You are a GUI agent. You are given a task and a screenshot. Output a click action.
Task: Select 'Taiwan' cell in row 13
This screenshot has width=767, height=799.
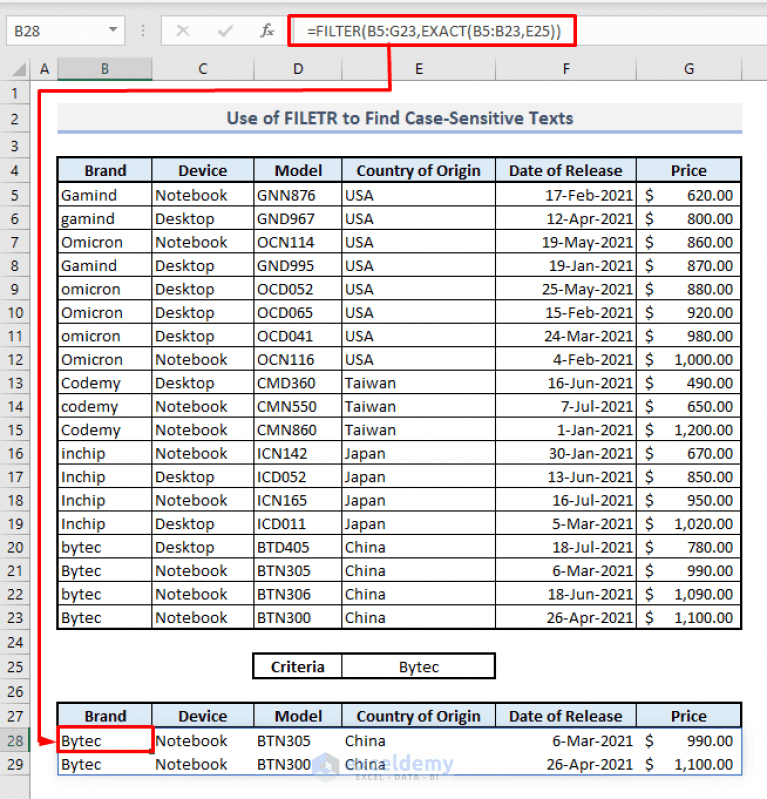tap(418, 383)
